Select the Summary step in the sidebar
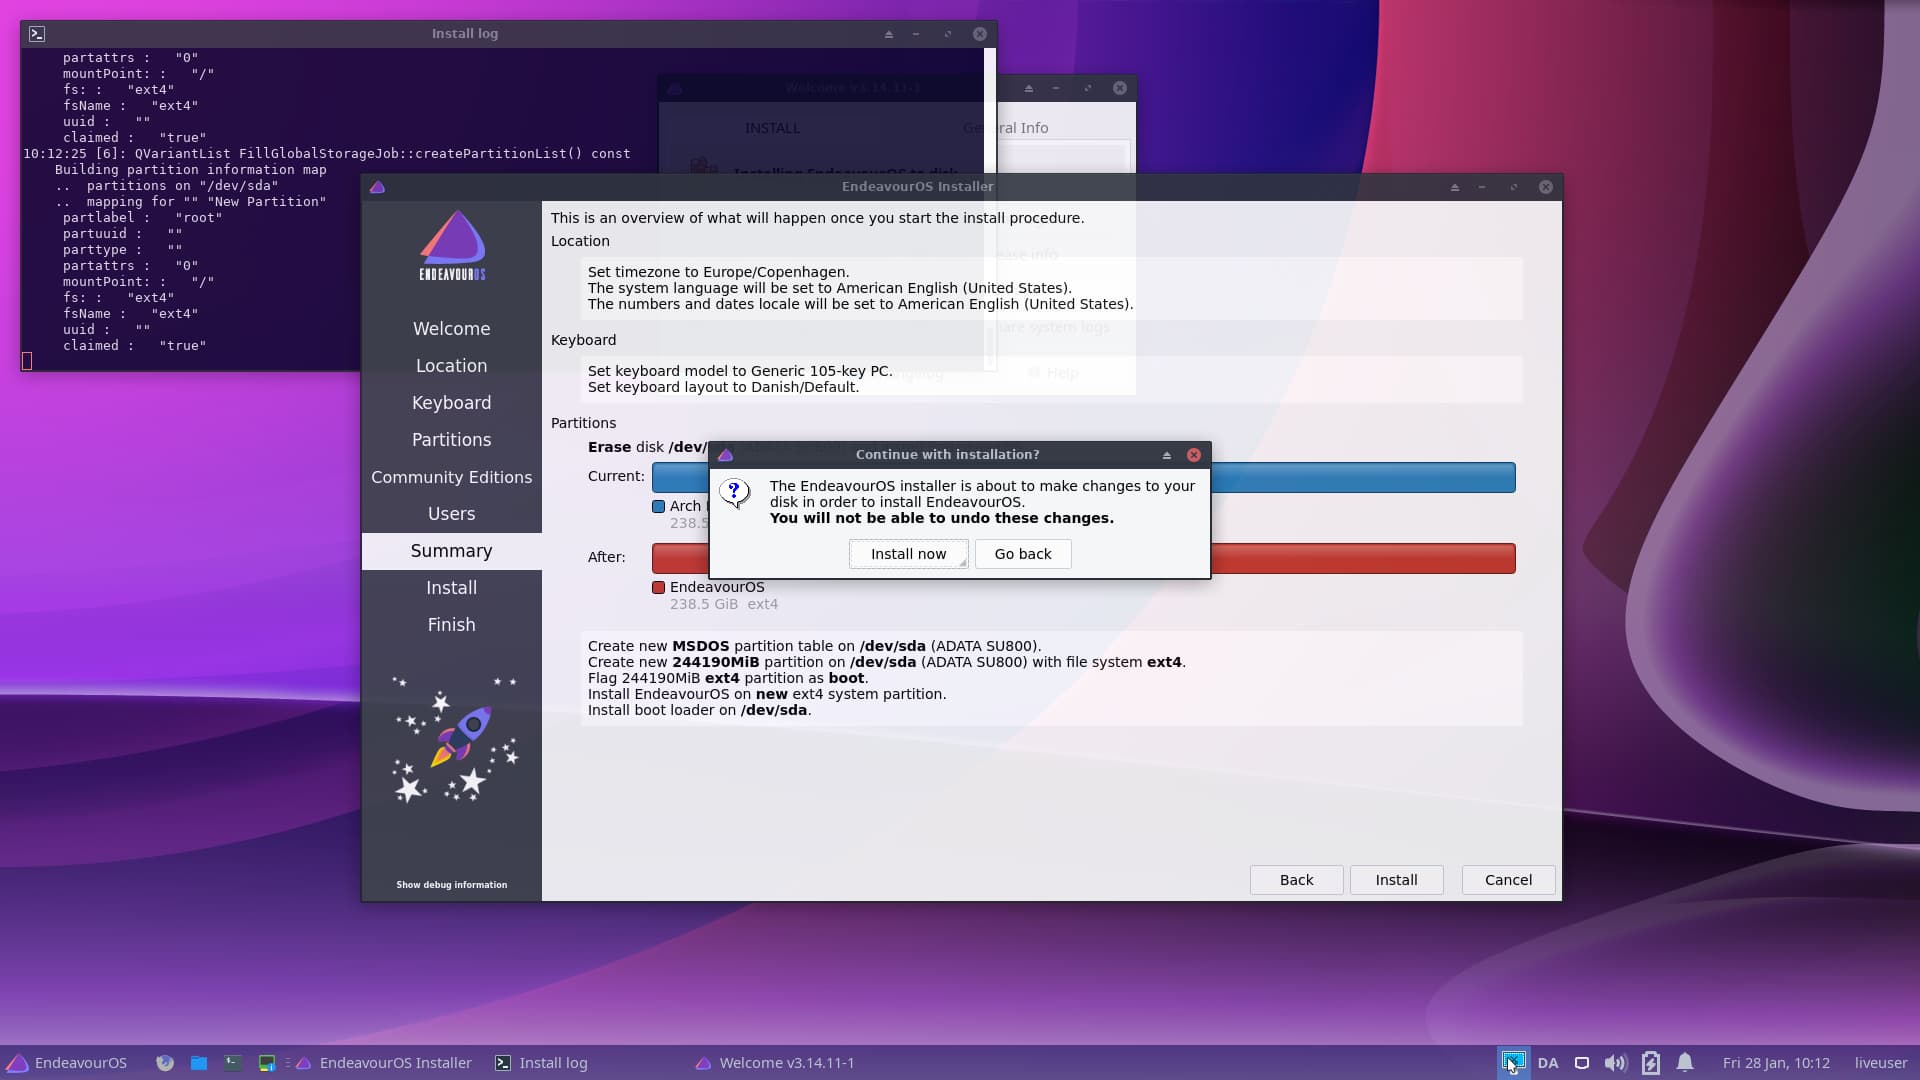1920x1080 pixels. (x=451, y=551)
